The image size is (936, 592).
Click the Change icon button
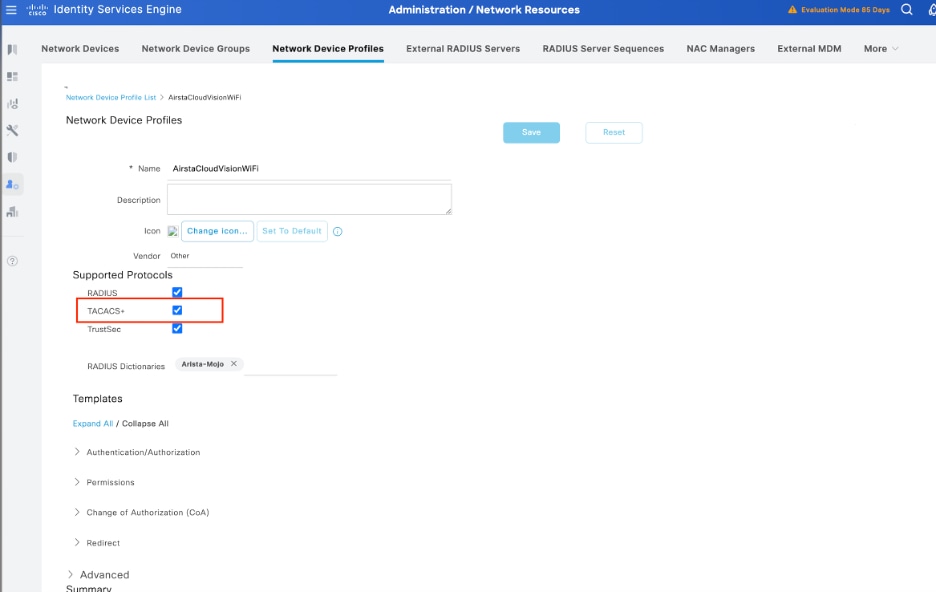click(217, 231)
